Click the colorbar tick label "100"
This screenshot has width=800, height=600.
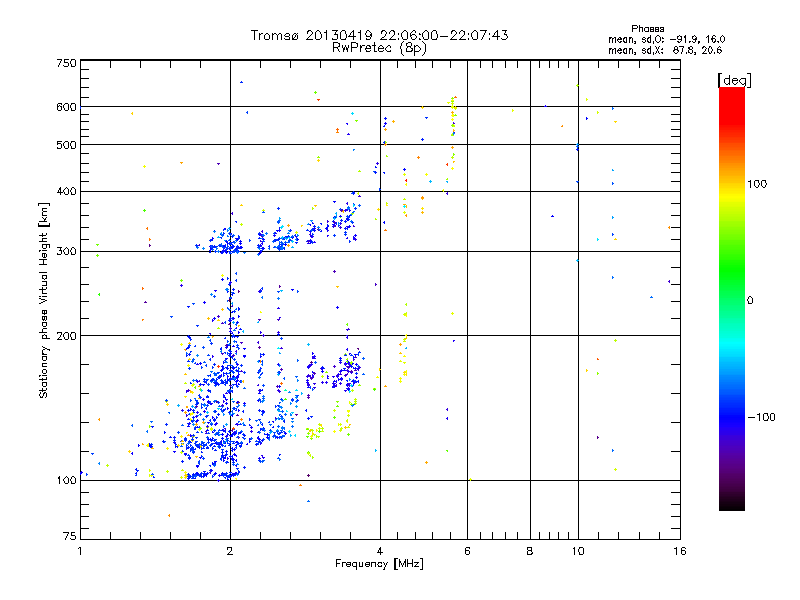[x=757, y=184]
